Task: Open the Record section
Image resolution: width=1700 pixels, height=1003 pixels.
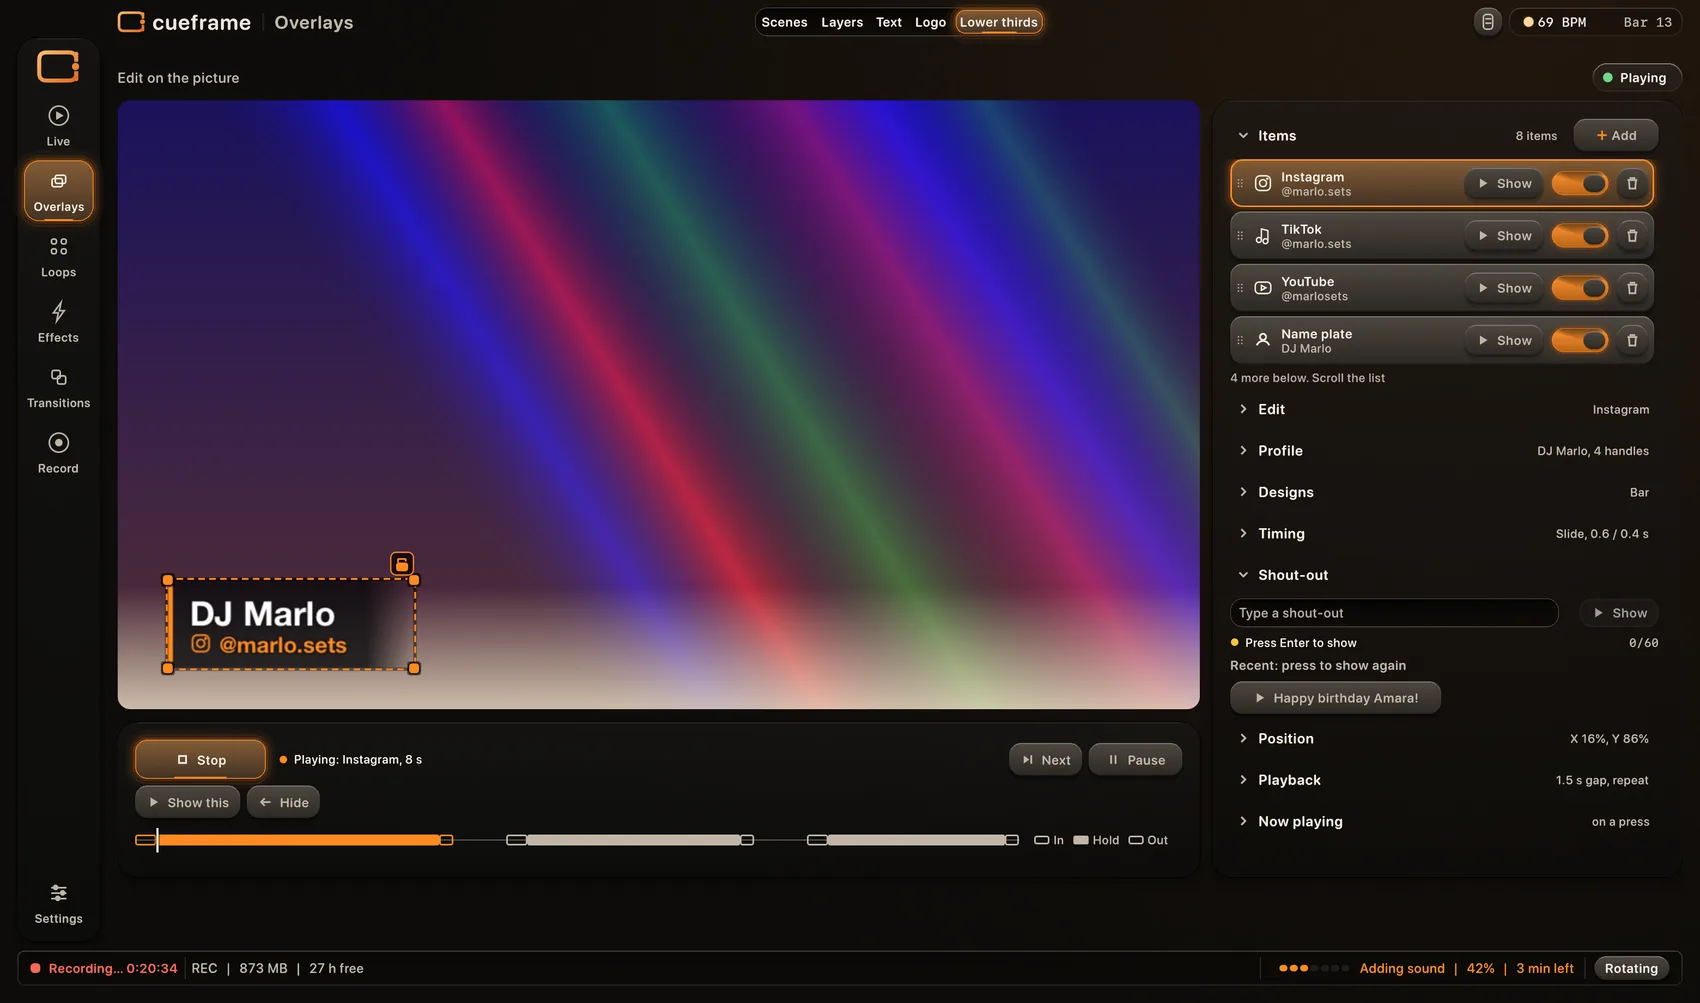Action: 58,453
